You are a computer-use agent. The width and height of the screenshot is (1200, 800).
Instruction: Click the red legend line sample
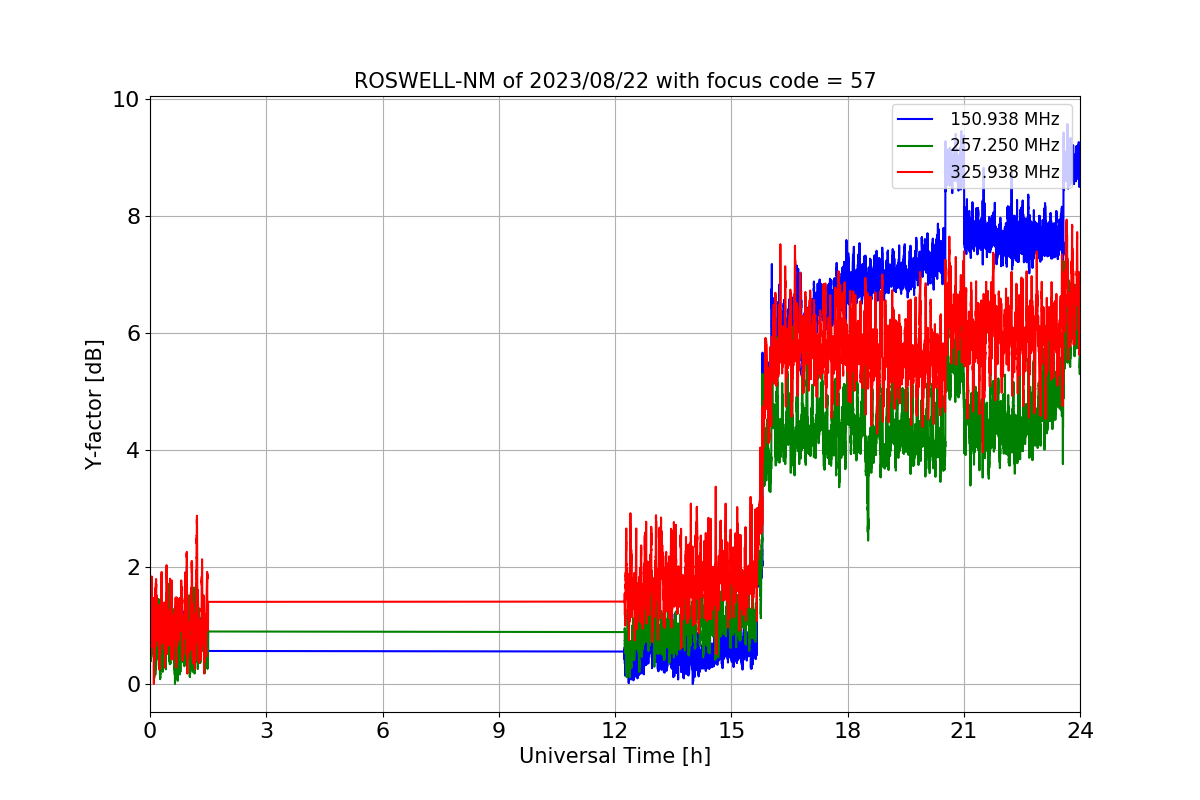pos(916,172)
